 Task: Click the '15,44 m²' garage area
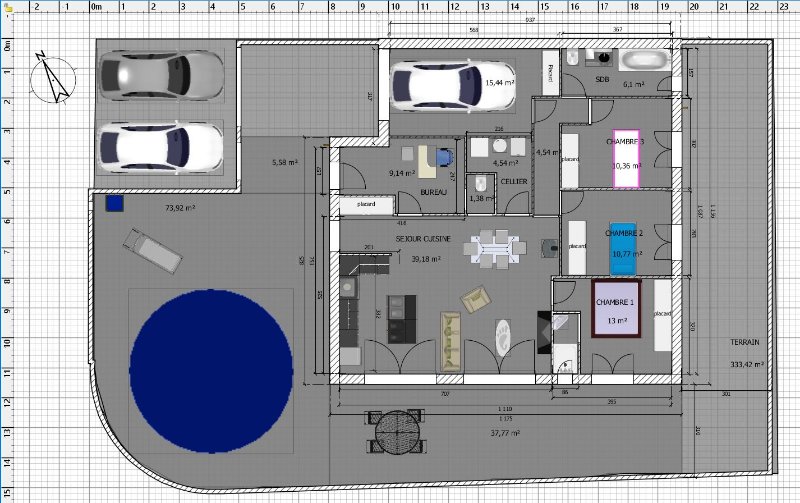tap(499, 83)
